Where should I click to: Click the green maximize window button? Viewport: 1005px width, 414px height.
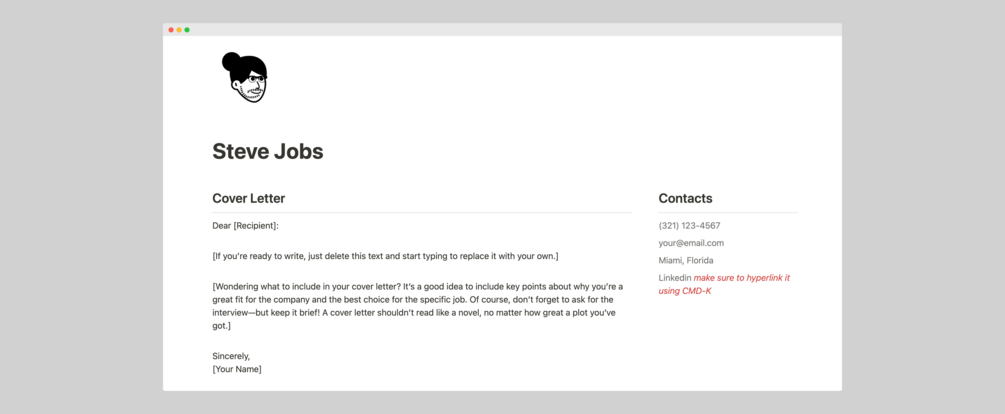[187, 30]
